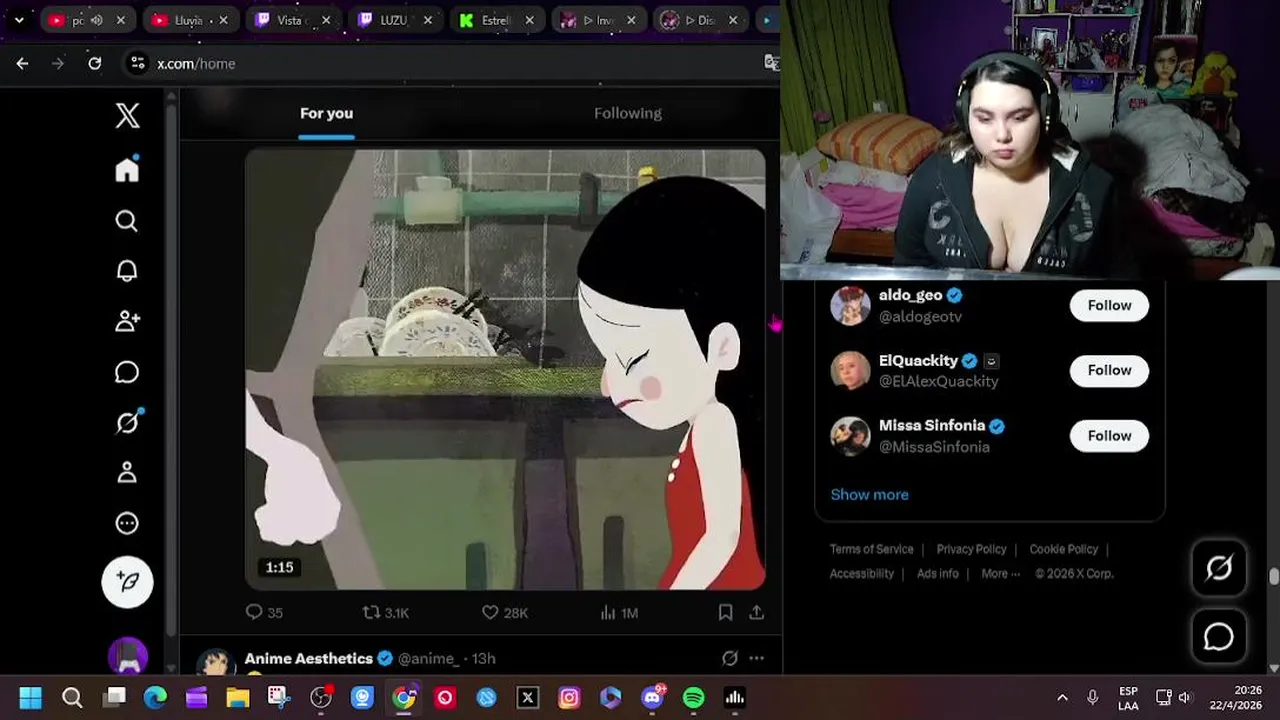Screen dimensions: 1280x720
Task: View analytics showing 1M views
Action: (x=619, y=612)
